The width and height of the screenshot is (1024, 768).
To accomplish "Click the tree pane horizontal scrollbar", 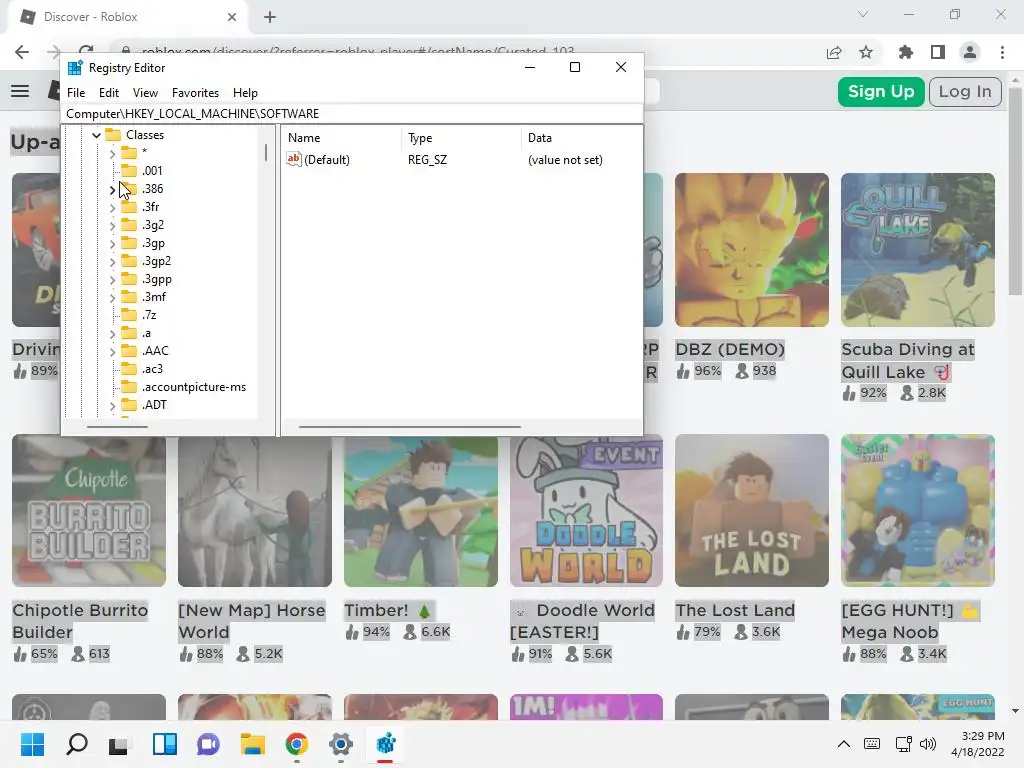I will [118, 427].
